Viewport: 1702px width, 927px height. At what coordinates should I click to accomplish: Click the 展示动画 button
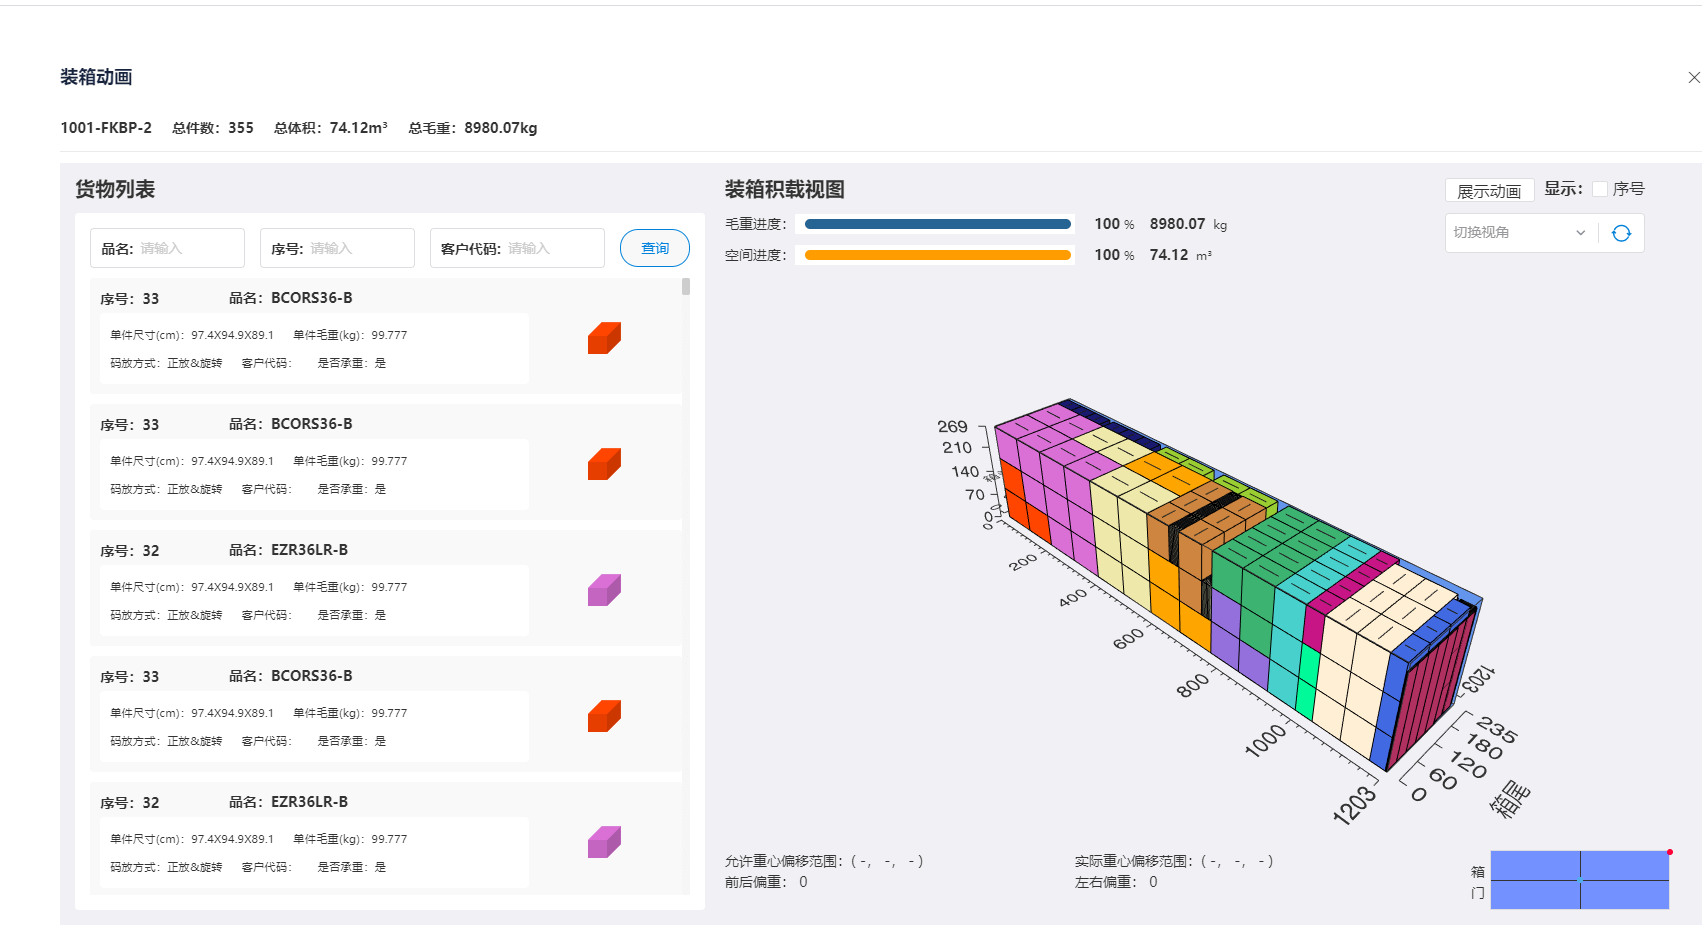[x=1489, y=191]
